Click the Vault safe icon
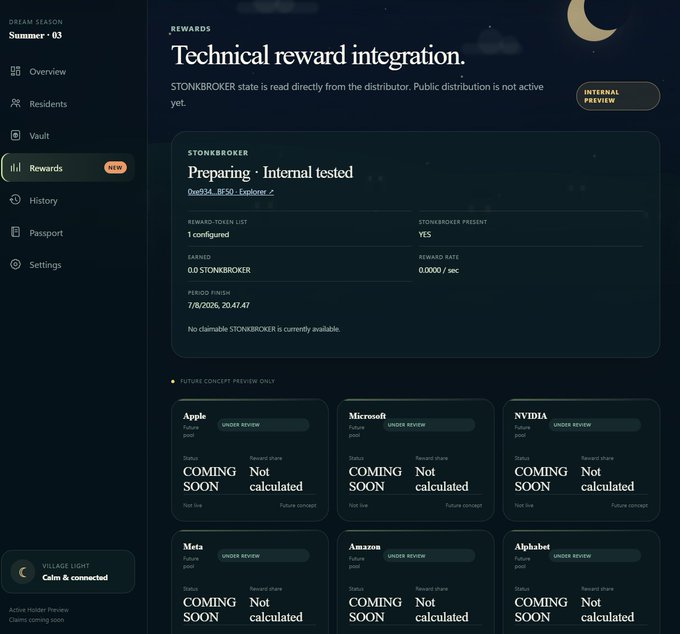Viewport: 680px width, 634px height. click(x=16, y=135)
